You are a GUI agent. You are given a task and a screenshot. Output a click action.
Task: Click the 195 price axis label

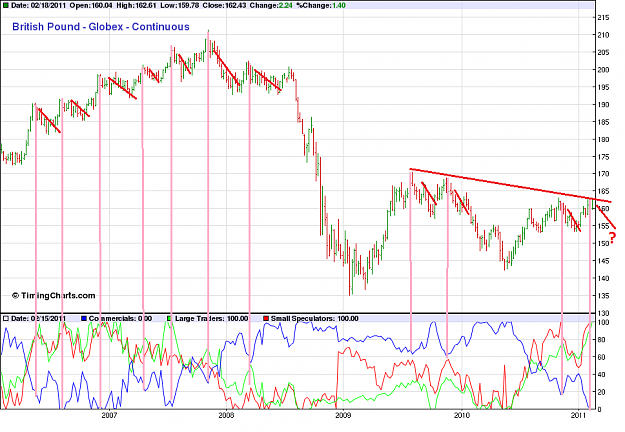point(603,87)
